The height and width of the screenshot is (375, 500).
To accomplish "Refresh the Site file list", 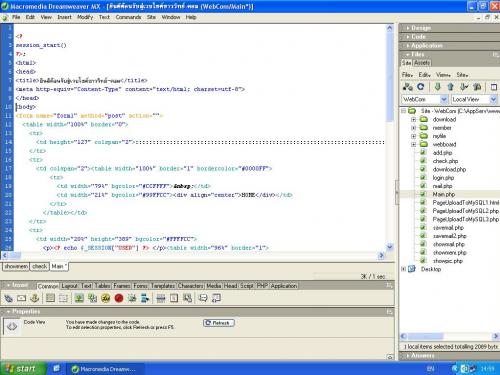I will (x=421, y=87).
